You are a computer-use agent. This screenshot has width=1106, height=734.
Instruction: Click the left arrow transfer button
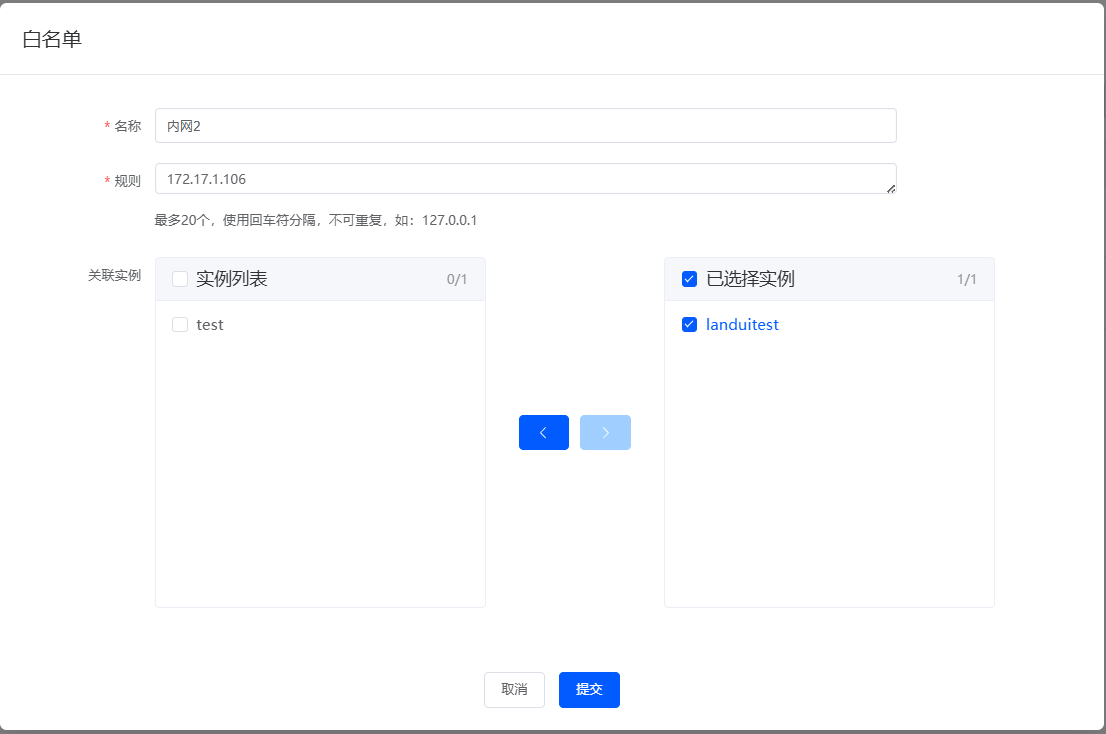coord(543,432)
